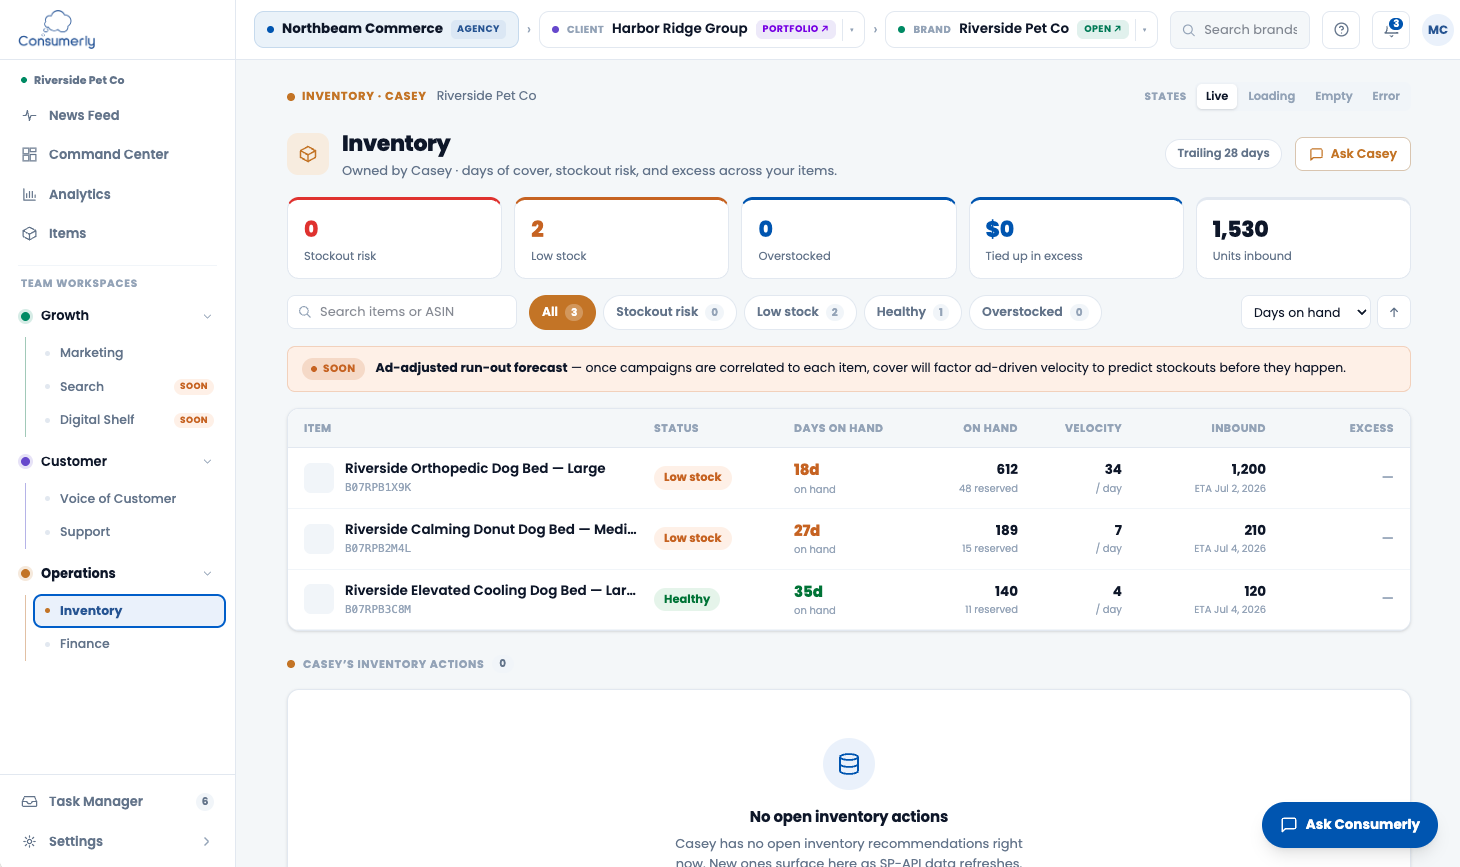Open the Days on hand sort dropdown
Image resolution: width=1460 pixels, height=867 pixels.
[1306, 312]
